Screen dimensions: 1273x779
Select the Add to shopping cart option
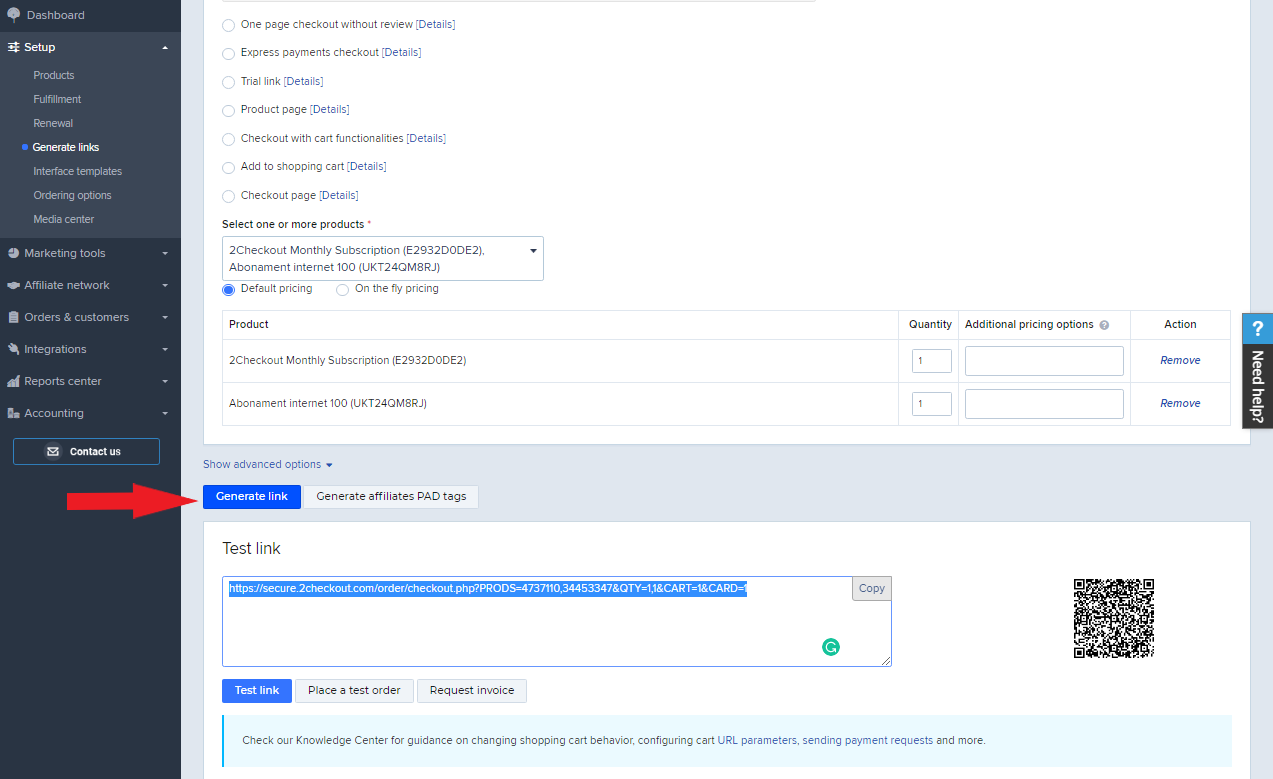click(x=229, y=167)
